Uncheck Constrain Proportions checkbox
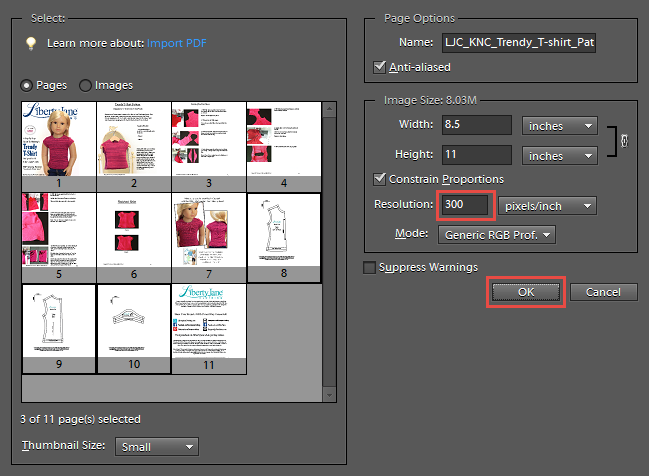 coord(379,179)
